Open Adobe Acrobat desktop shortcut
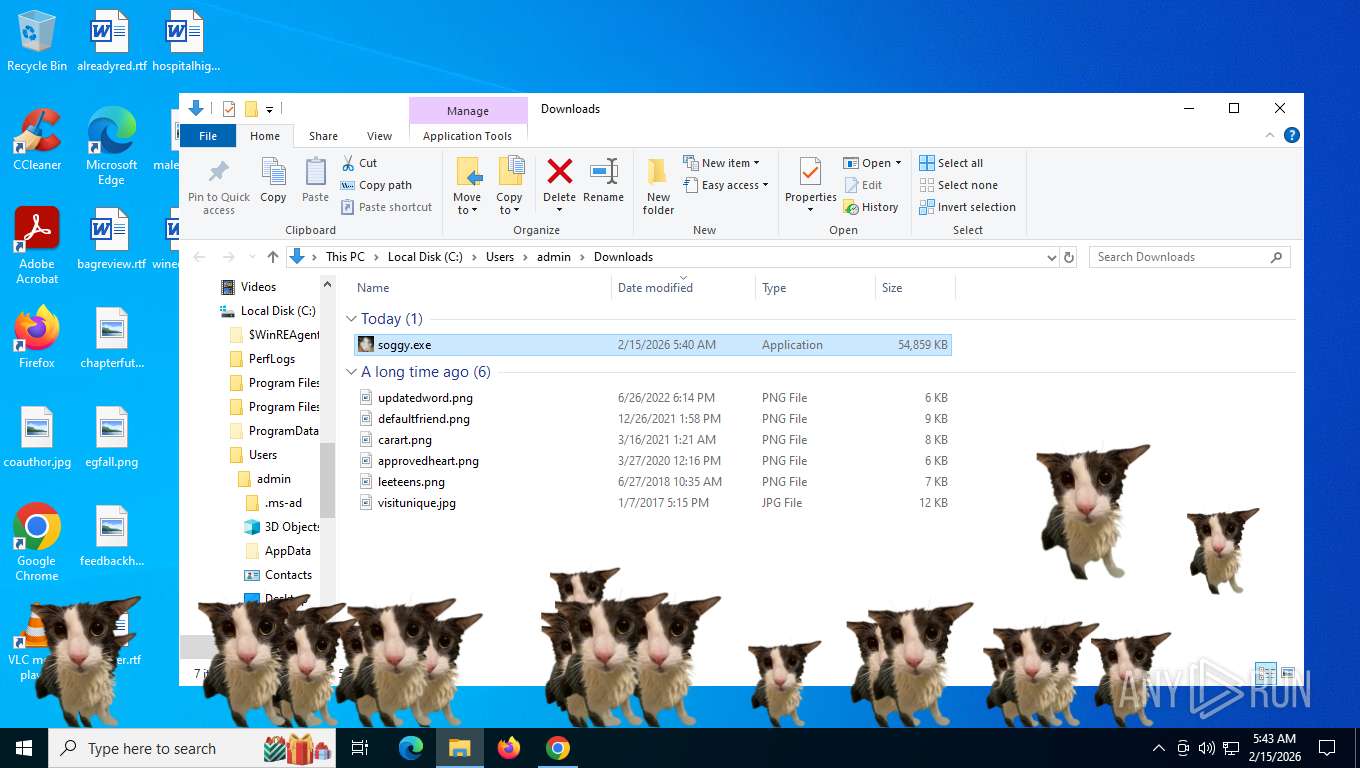The height and width of the screenshot is (768, 1360). pos(37,246)
